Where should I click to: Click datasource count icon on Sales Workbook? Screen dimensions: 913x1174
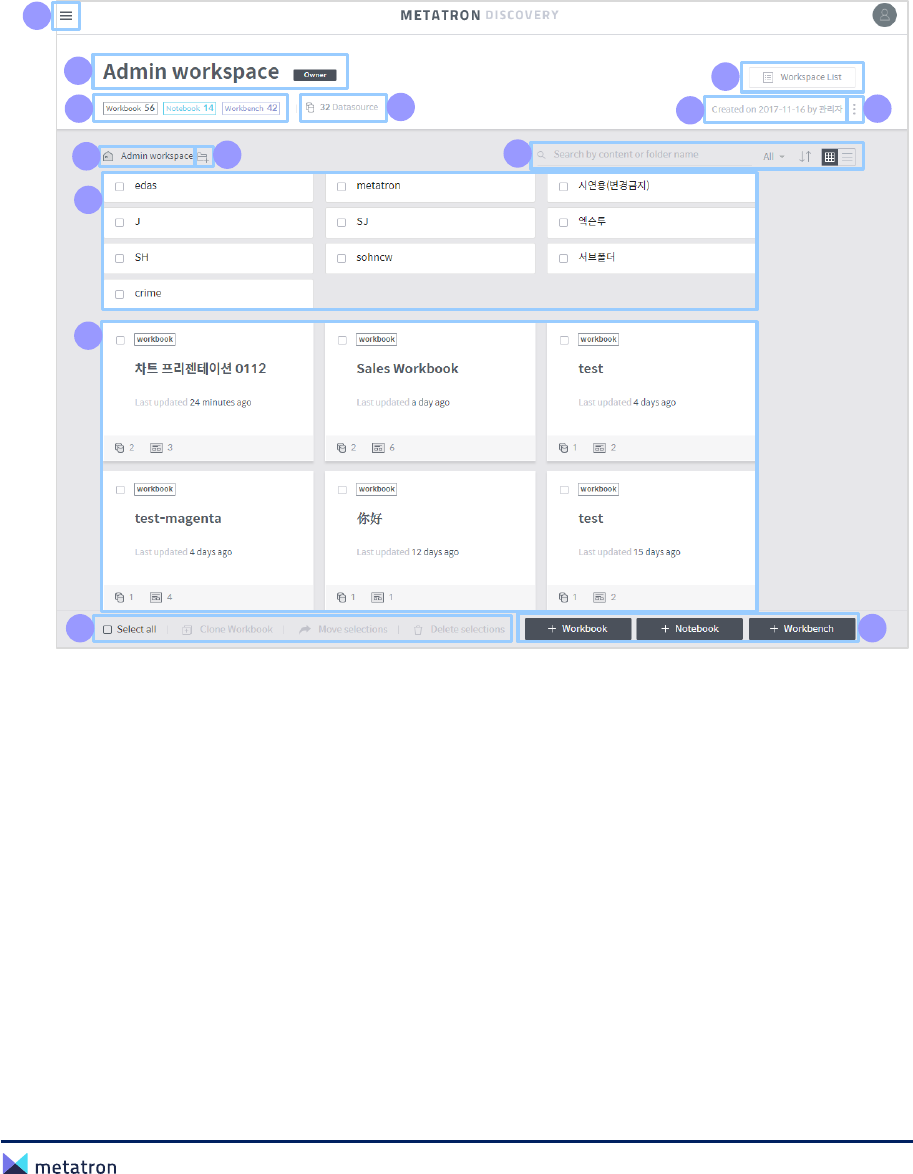342,448
